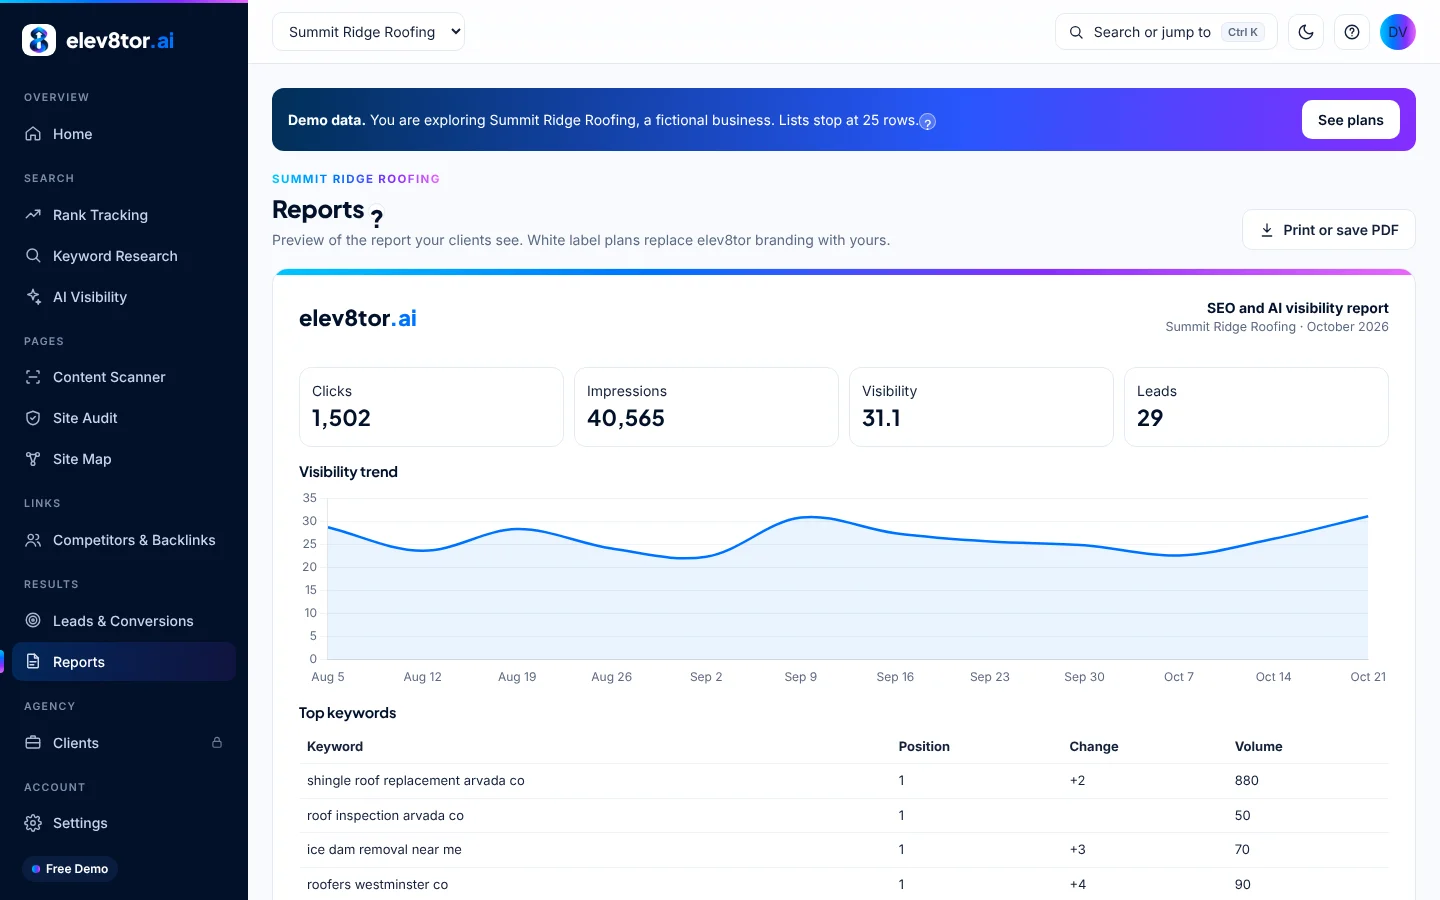
Task: Open the Home page
Action: click(124, 134)
